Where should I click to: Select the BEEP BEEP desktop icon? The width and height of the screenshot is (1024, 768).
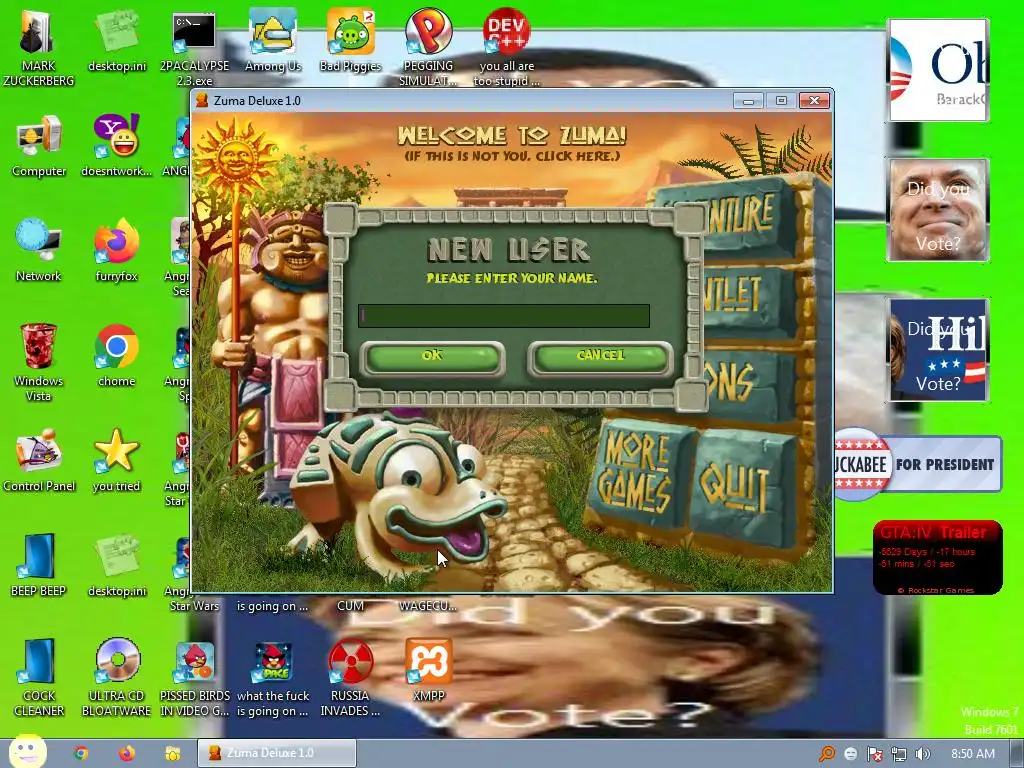(38, 565)
